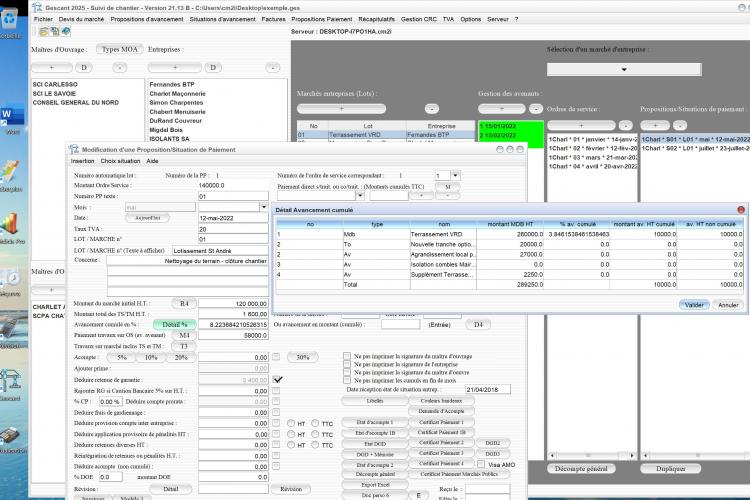
Task: Click the third toolbar icon with blue globe
Action: (66, 32)
